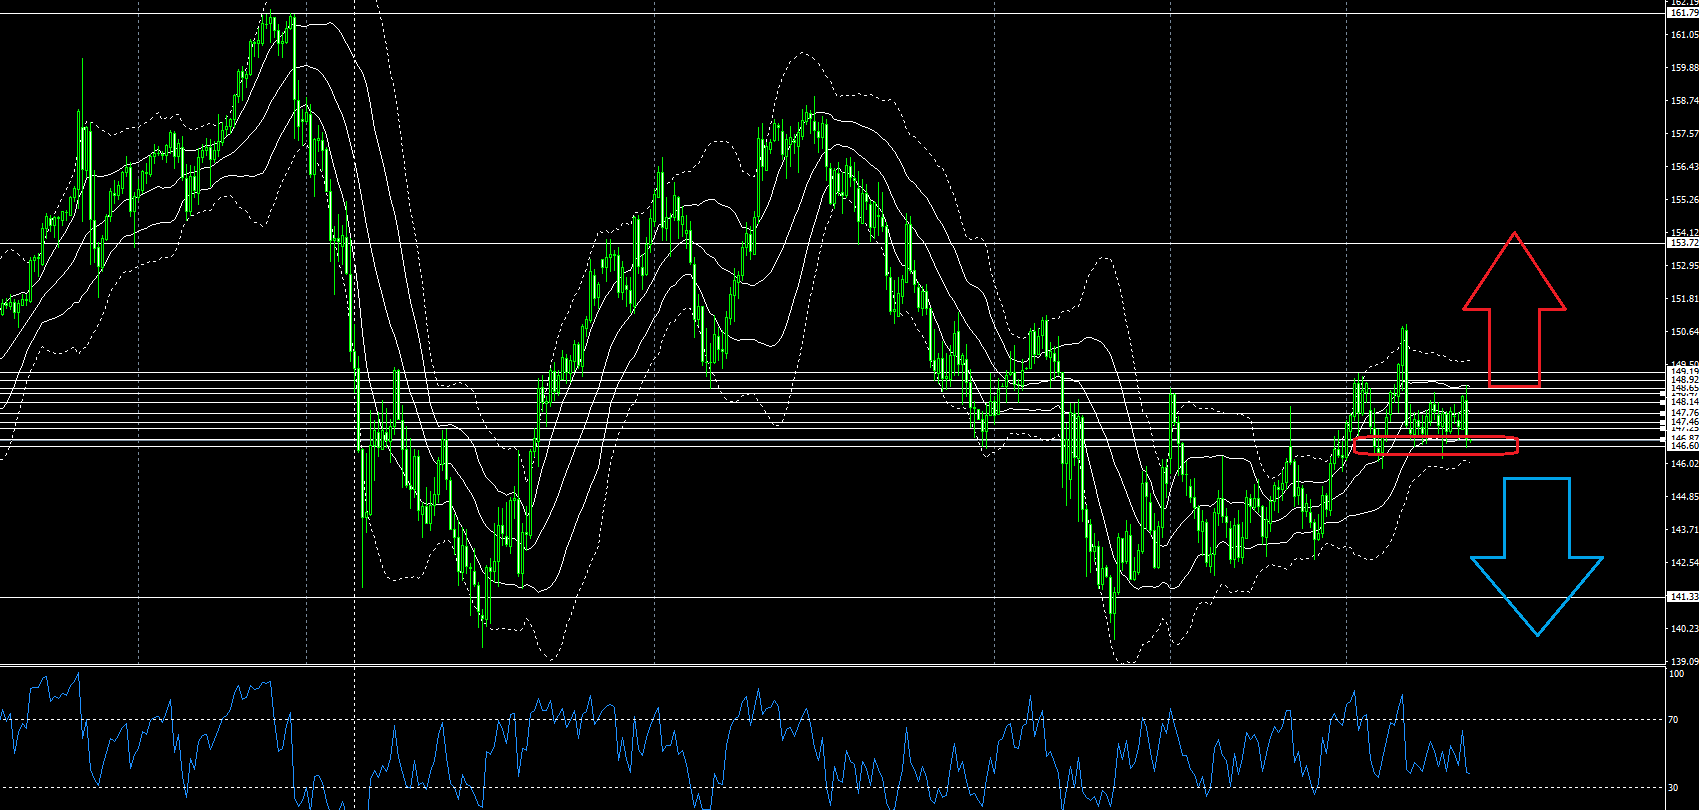
Task: Click the 161.05 price scale value
Action: (1684, 35)
